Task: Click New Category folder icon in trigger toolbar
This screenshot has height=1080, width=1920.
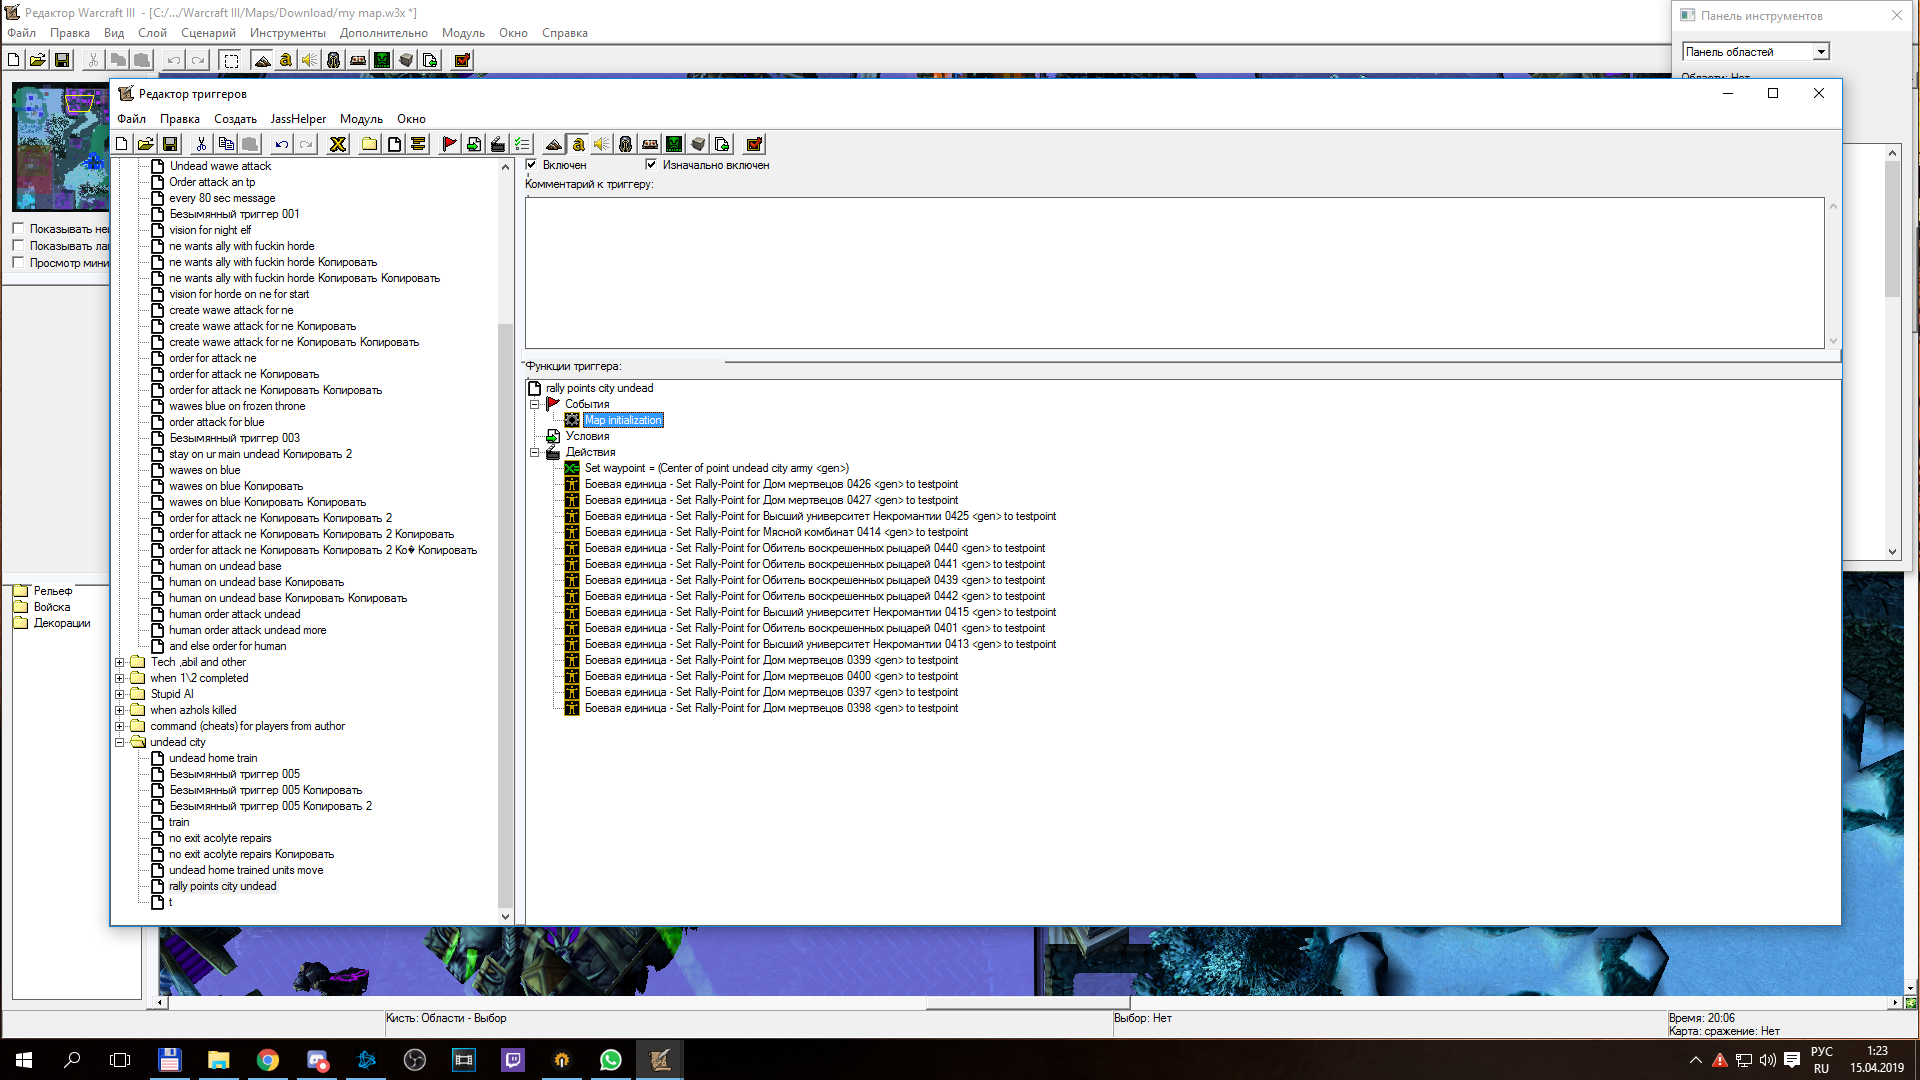Action: (x=369, y=144)
